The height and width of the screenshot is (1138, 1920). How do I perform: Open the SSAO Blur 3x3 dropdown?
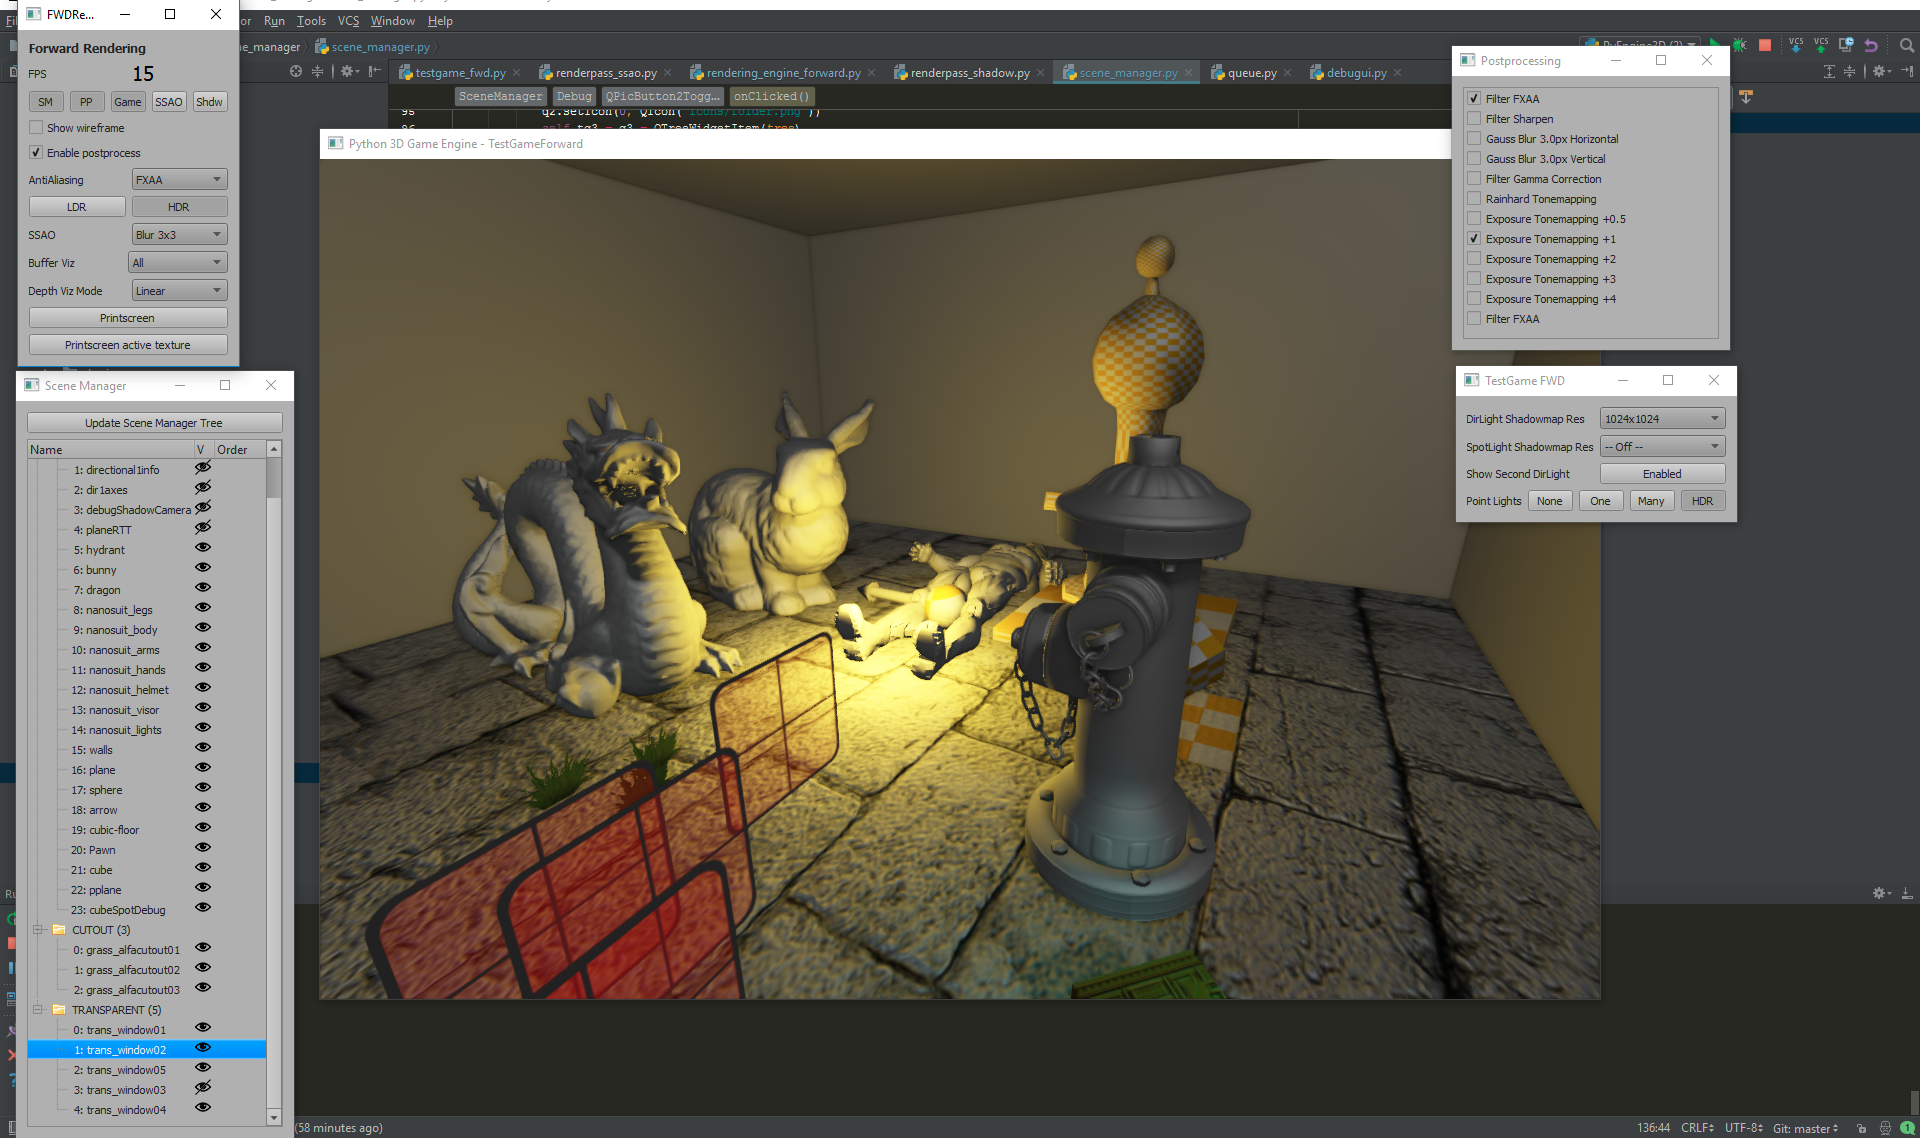tap(180, 234)
